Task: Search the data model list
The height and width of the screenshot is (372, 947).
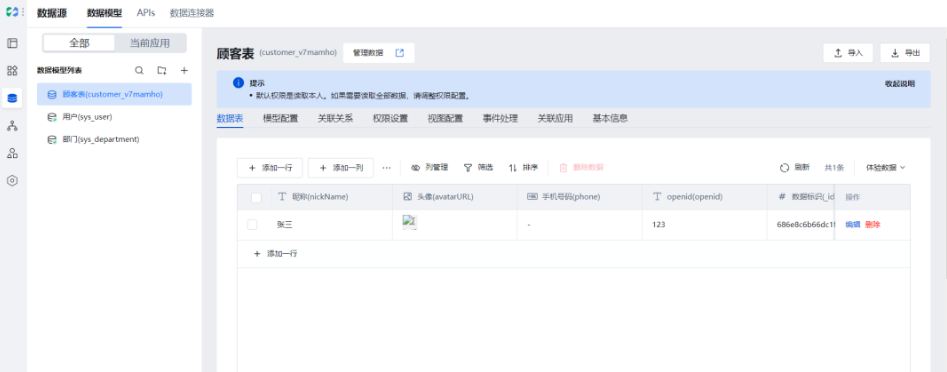Action: [139, 71]
